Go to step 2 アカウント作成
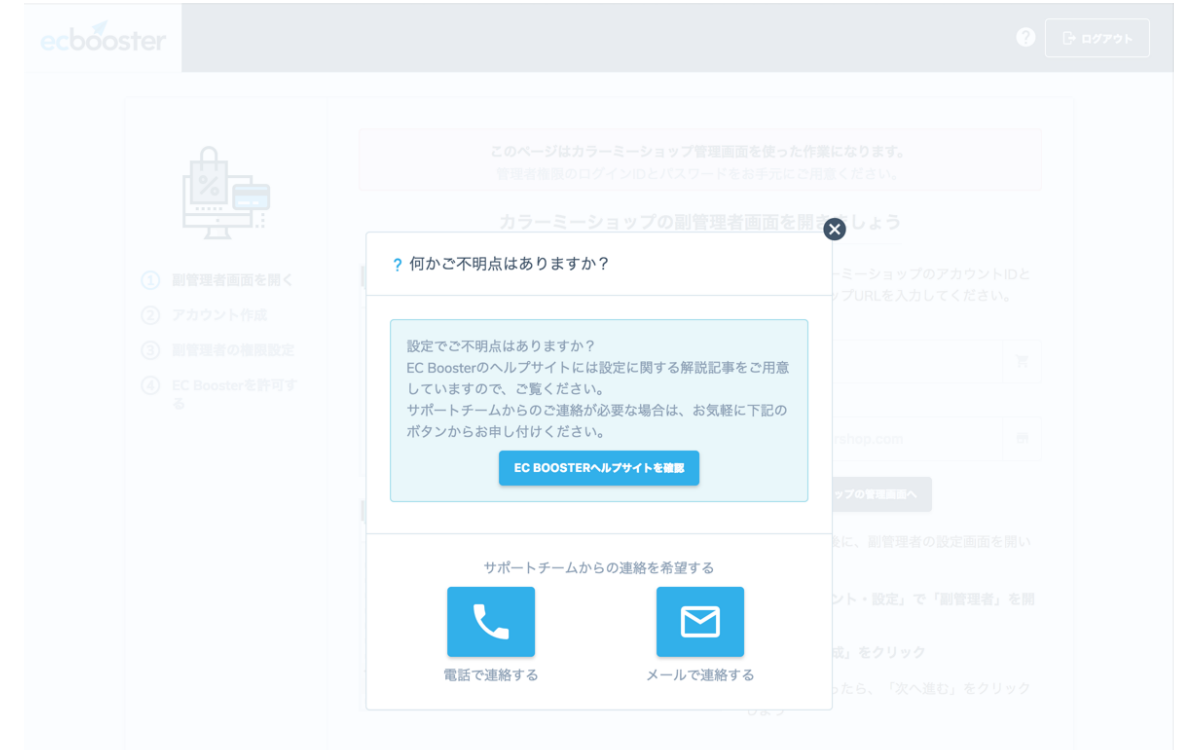This screenshot has width=1200, height=750. 205,315
